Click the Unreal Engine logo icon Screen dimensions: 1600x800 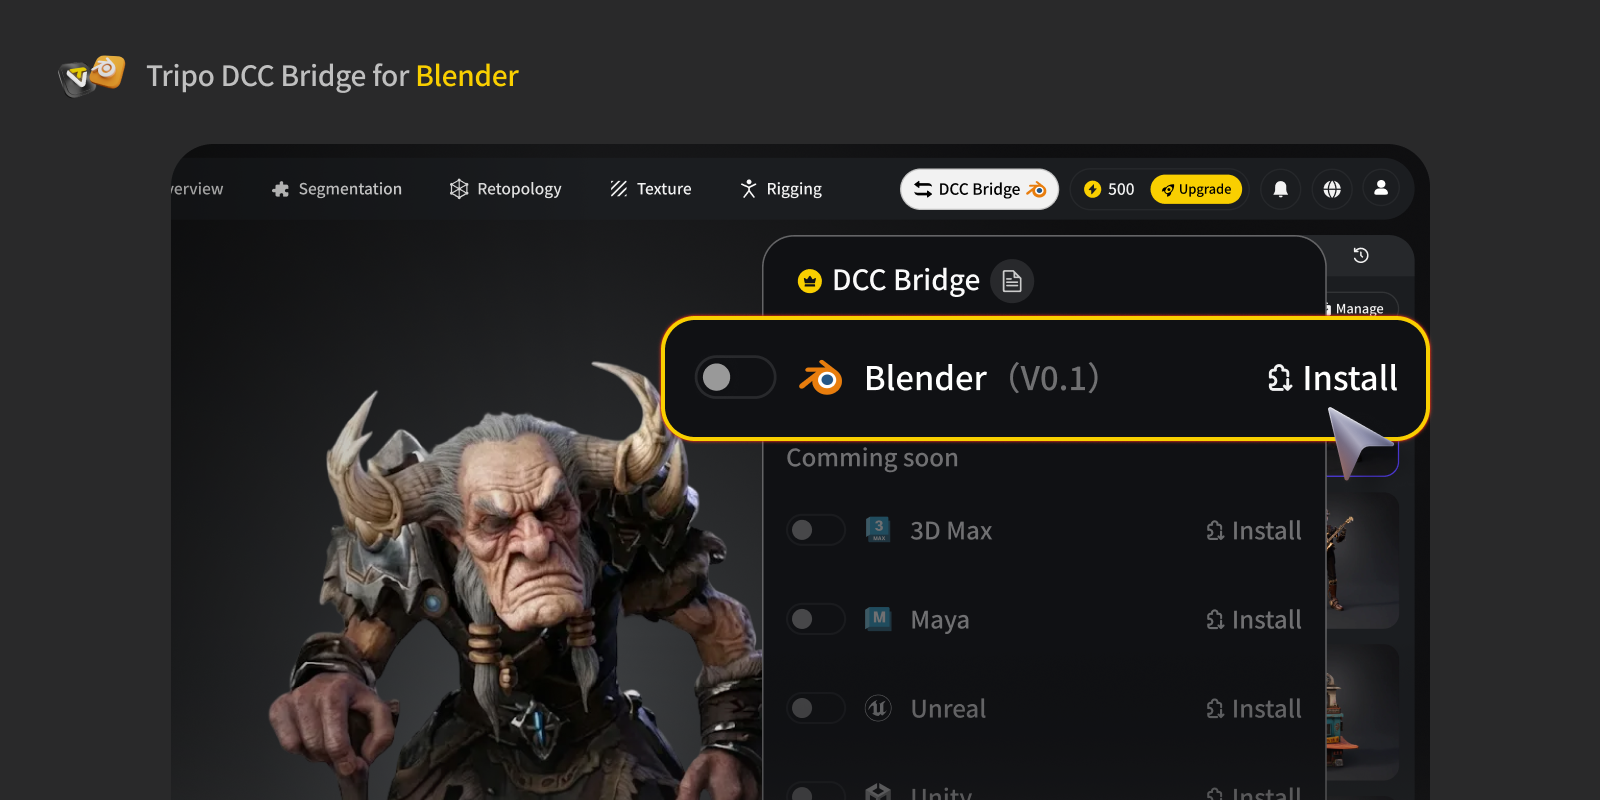pos(878,708)
